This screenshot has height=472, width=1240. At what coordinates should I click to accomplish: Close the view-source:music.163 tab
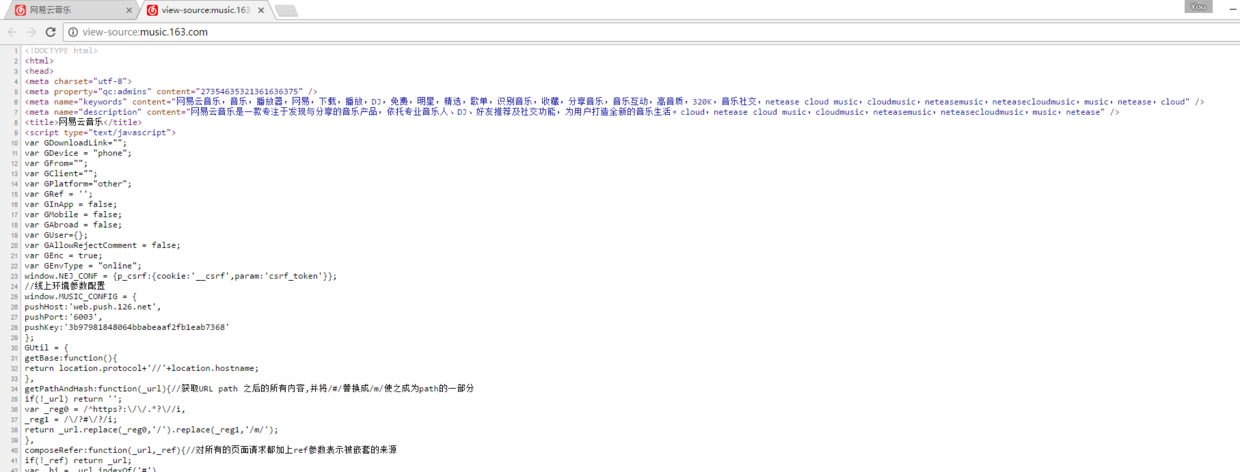click(x=260, y=10)
